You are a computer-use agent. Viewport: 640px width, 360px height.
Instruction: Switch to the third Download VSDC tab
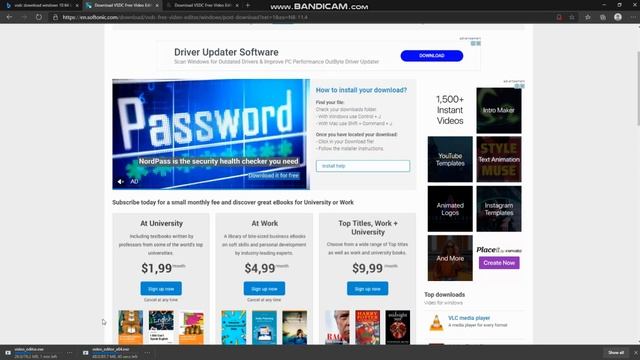(202, 6)
